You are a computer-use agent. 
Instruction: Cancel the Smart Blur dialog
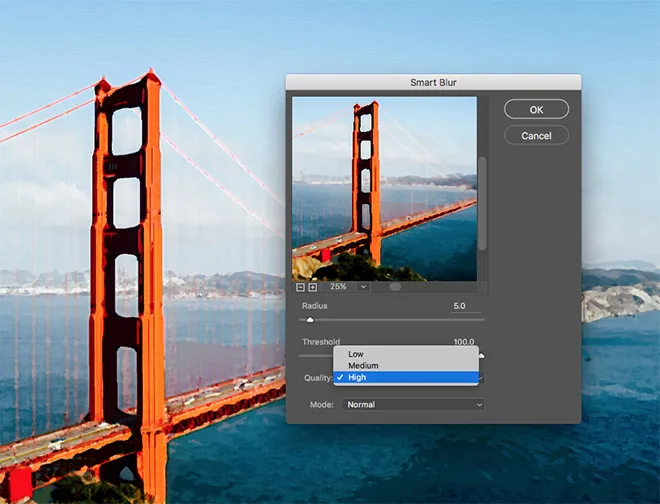[536, 135]
